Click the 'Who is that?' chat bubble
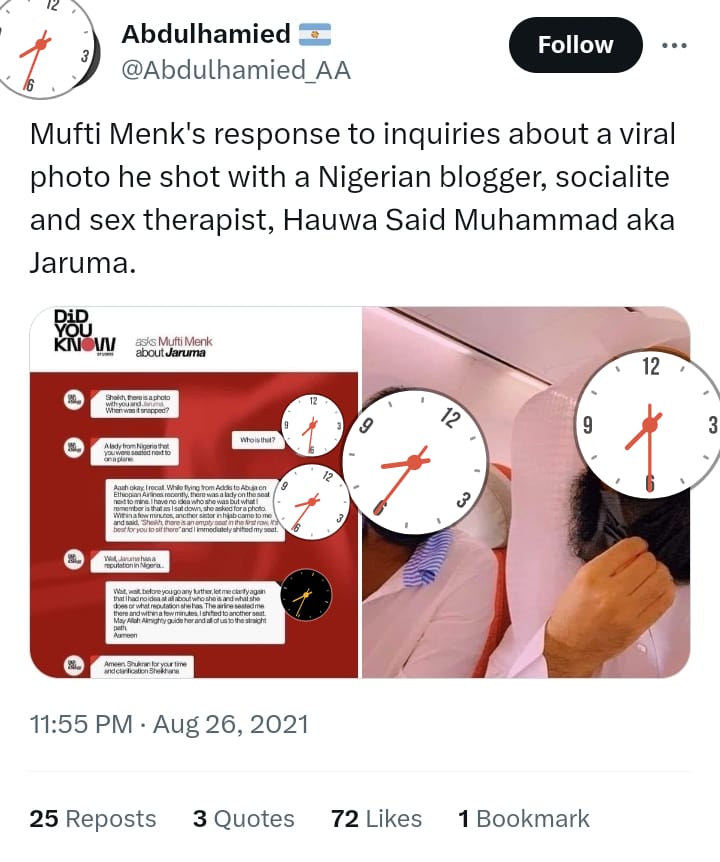 pos(257,440)
